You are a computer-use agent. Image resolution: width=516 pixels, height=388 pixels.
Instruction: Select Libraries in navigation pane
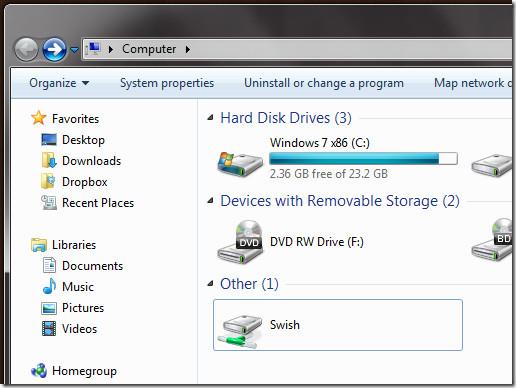(74, 245)
